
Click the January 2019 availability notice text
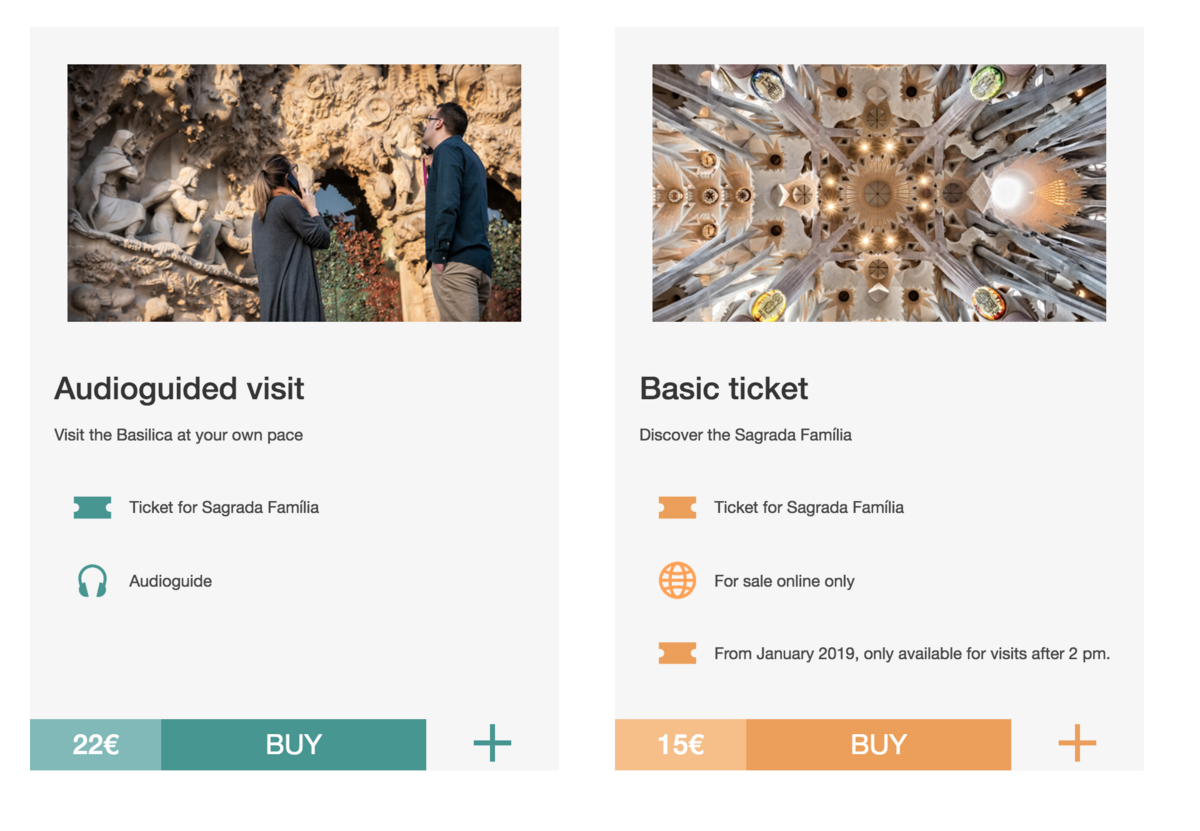[x=912, y=654]
